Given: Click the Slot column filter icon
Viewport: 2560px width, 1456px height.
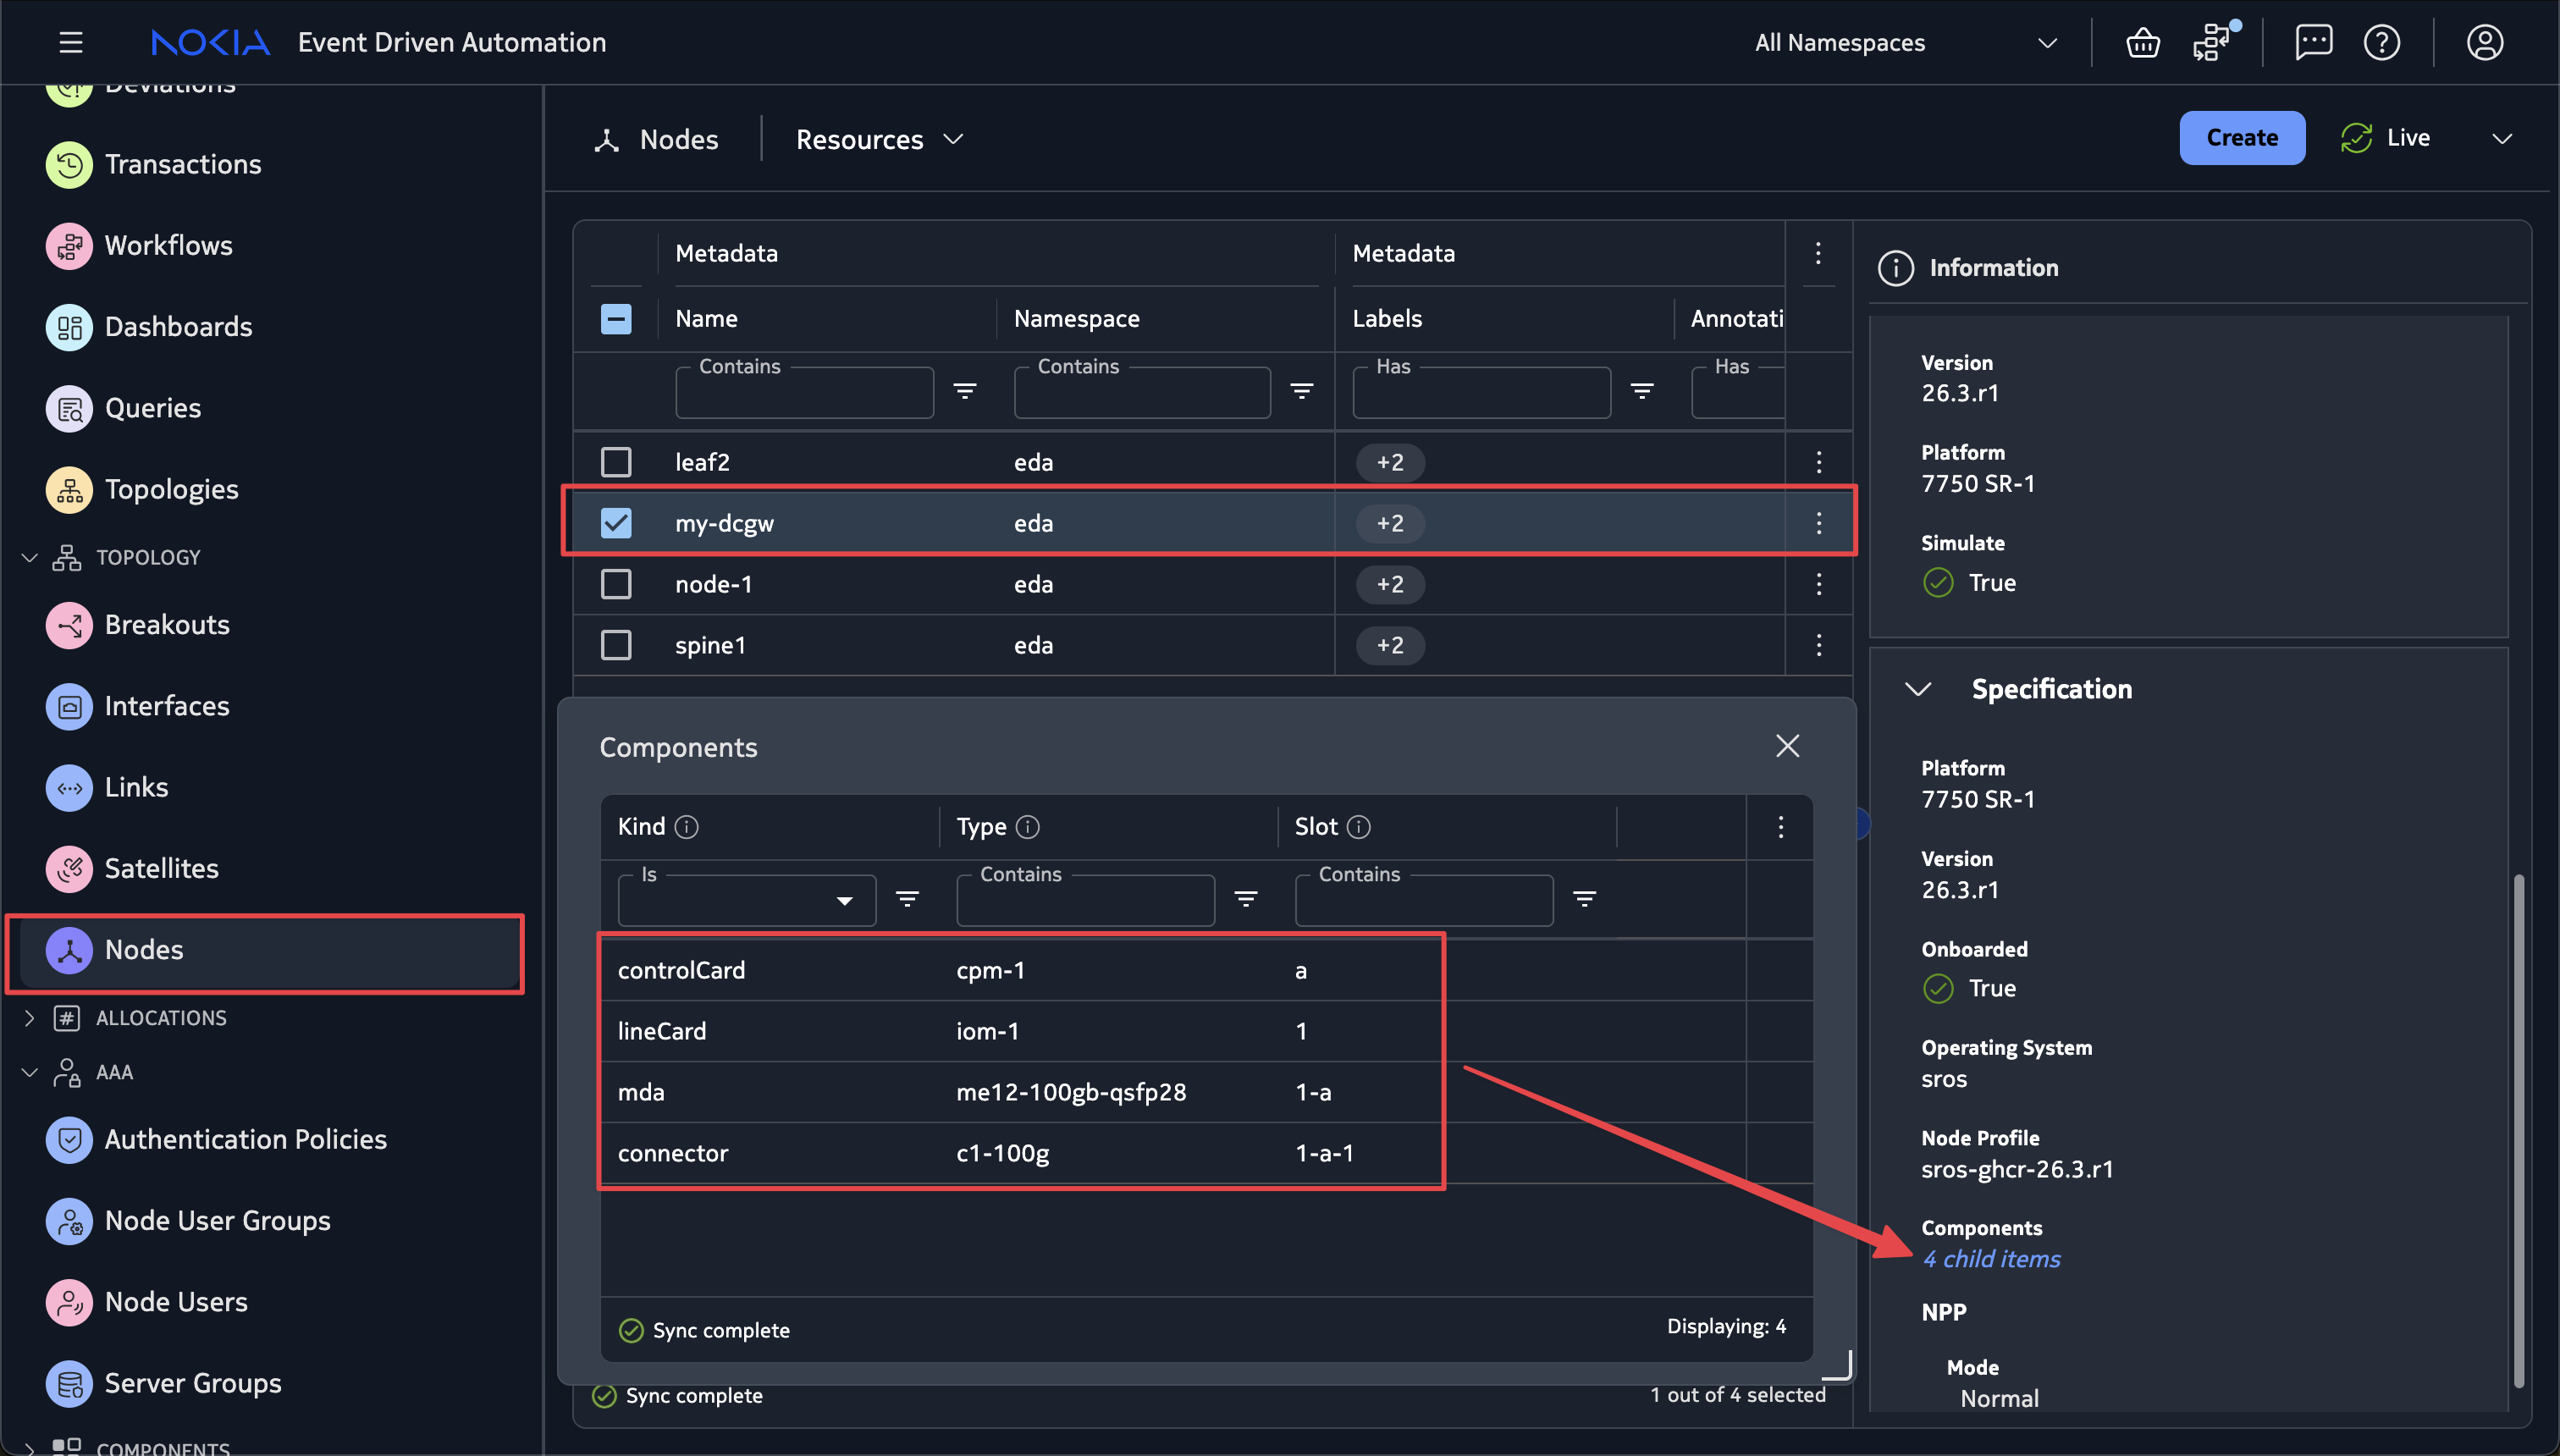Looking at the screenshot, I should [x=1584, y=899].
